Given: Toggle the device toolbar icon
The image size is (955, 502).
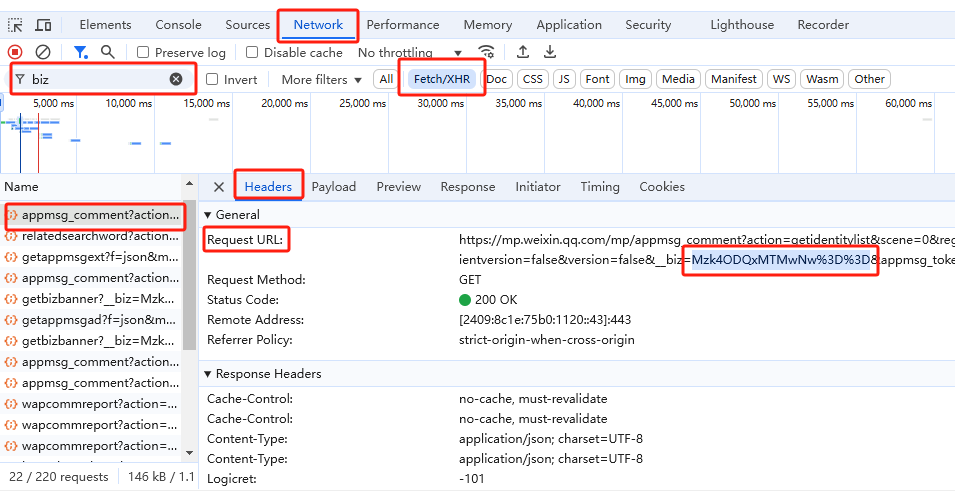Looking at the screenshot, I should (x=43, y=25).
